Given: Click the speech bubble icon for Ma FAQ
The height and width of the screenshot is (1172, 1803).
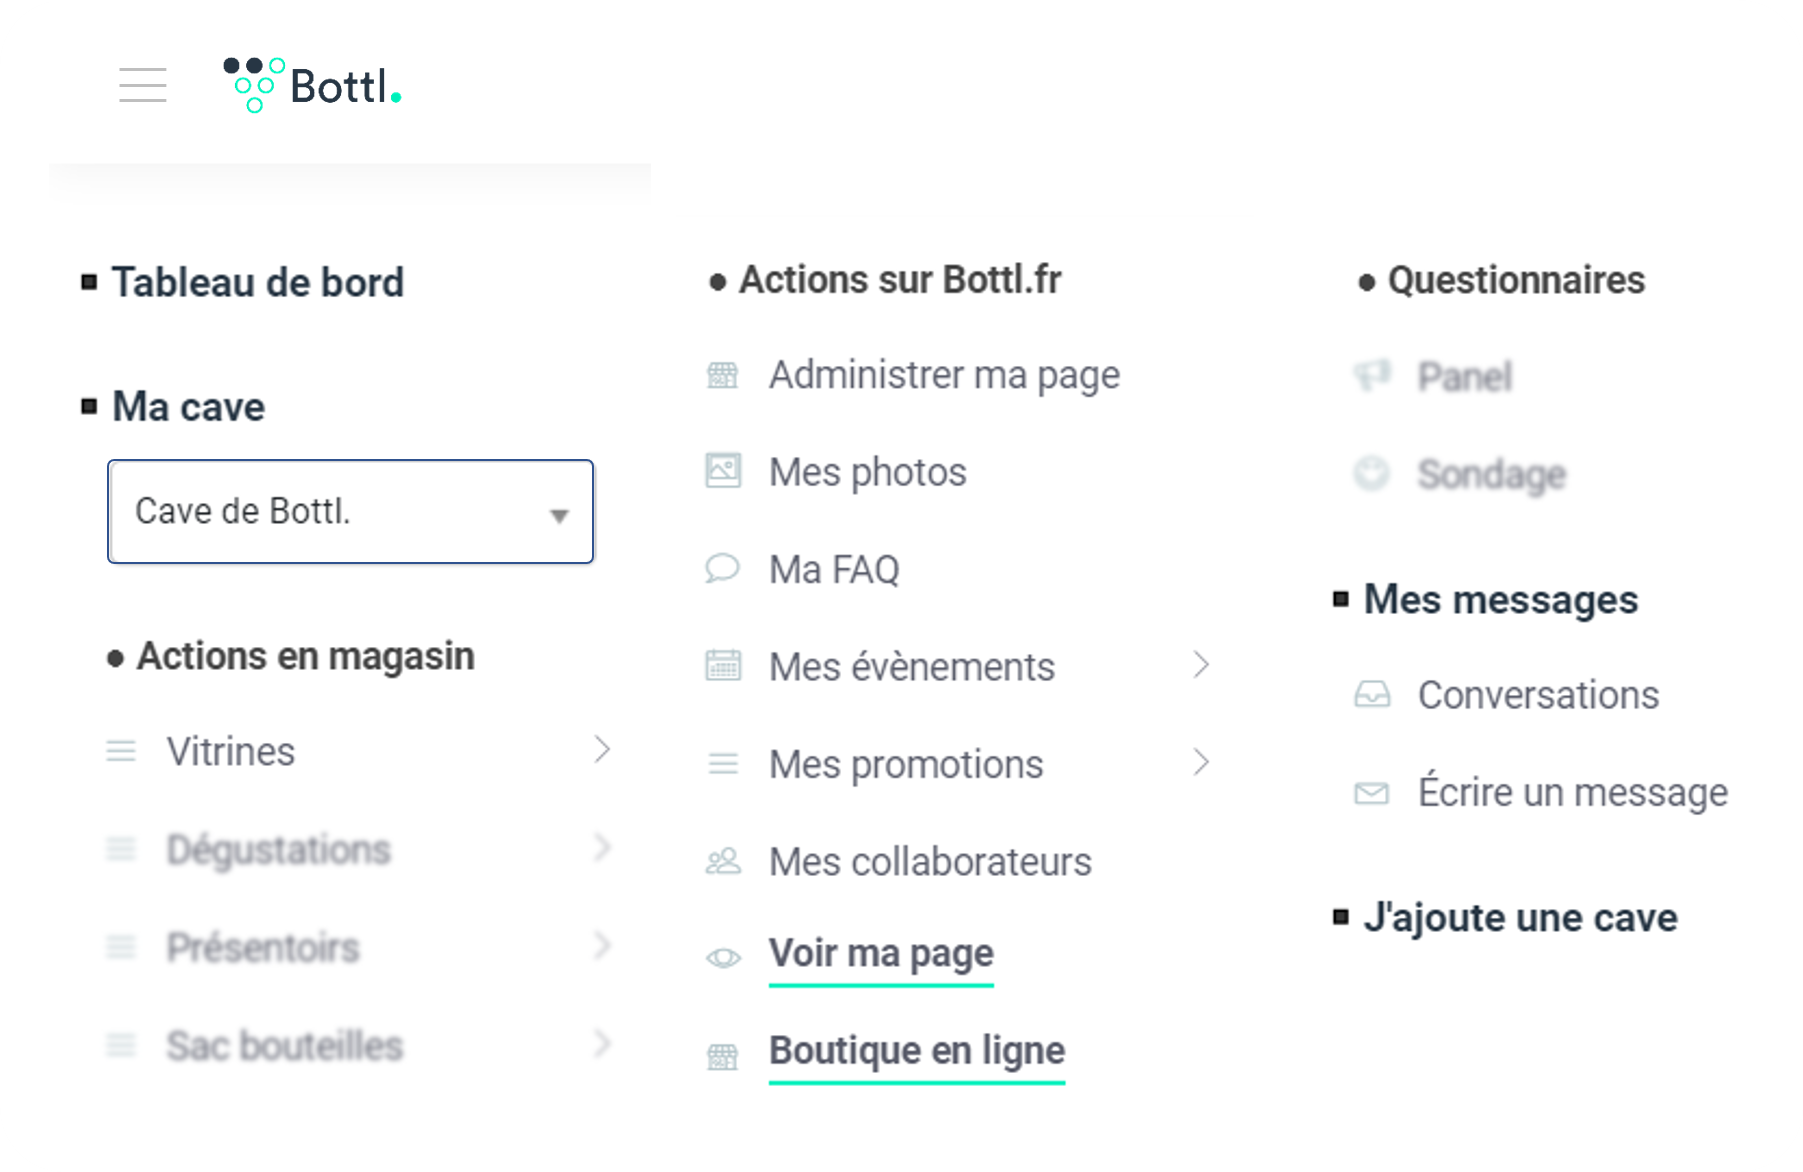Looking at the screenshot, I should [x=722, y=568].
